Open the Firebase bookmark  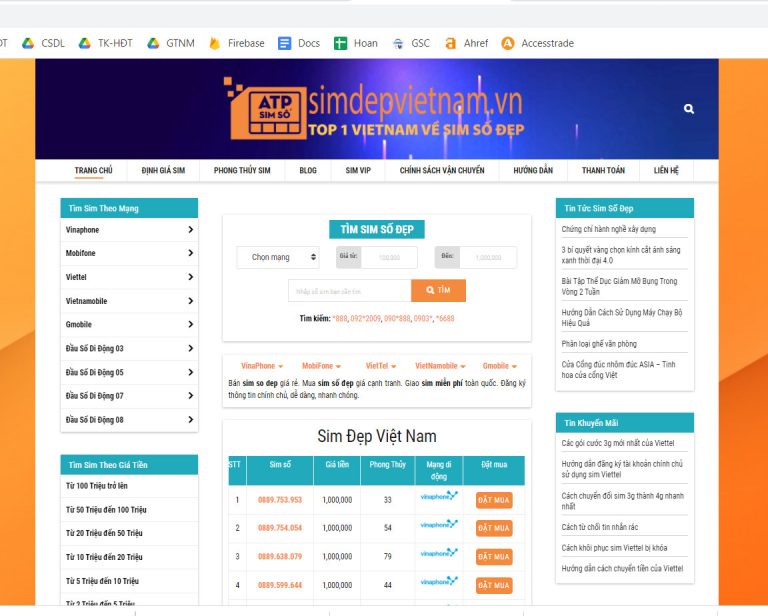pyautogui.click(x=237, y=43)
